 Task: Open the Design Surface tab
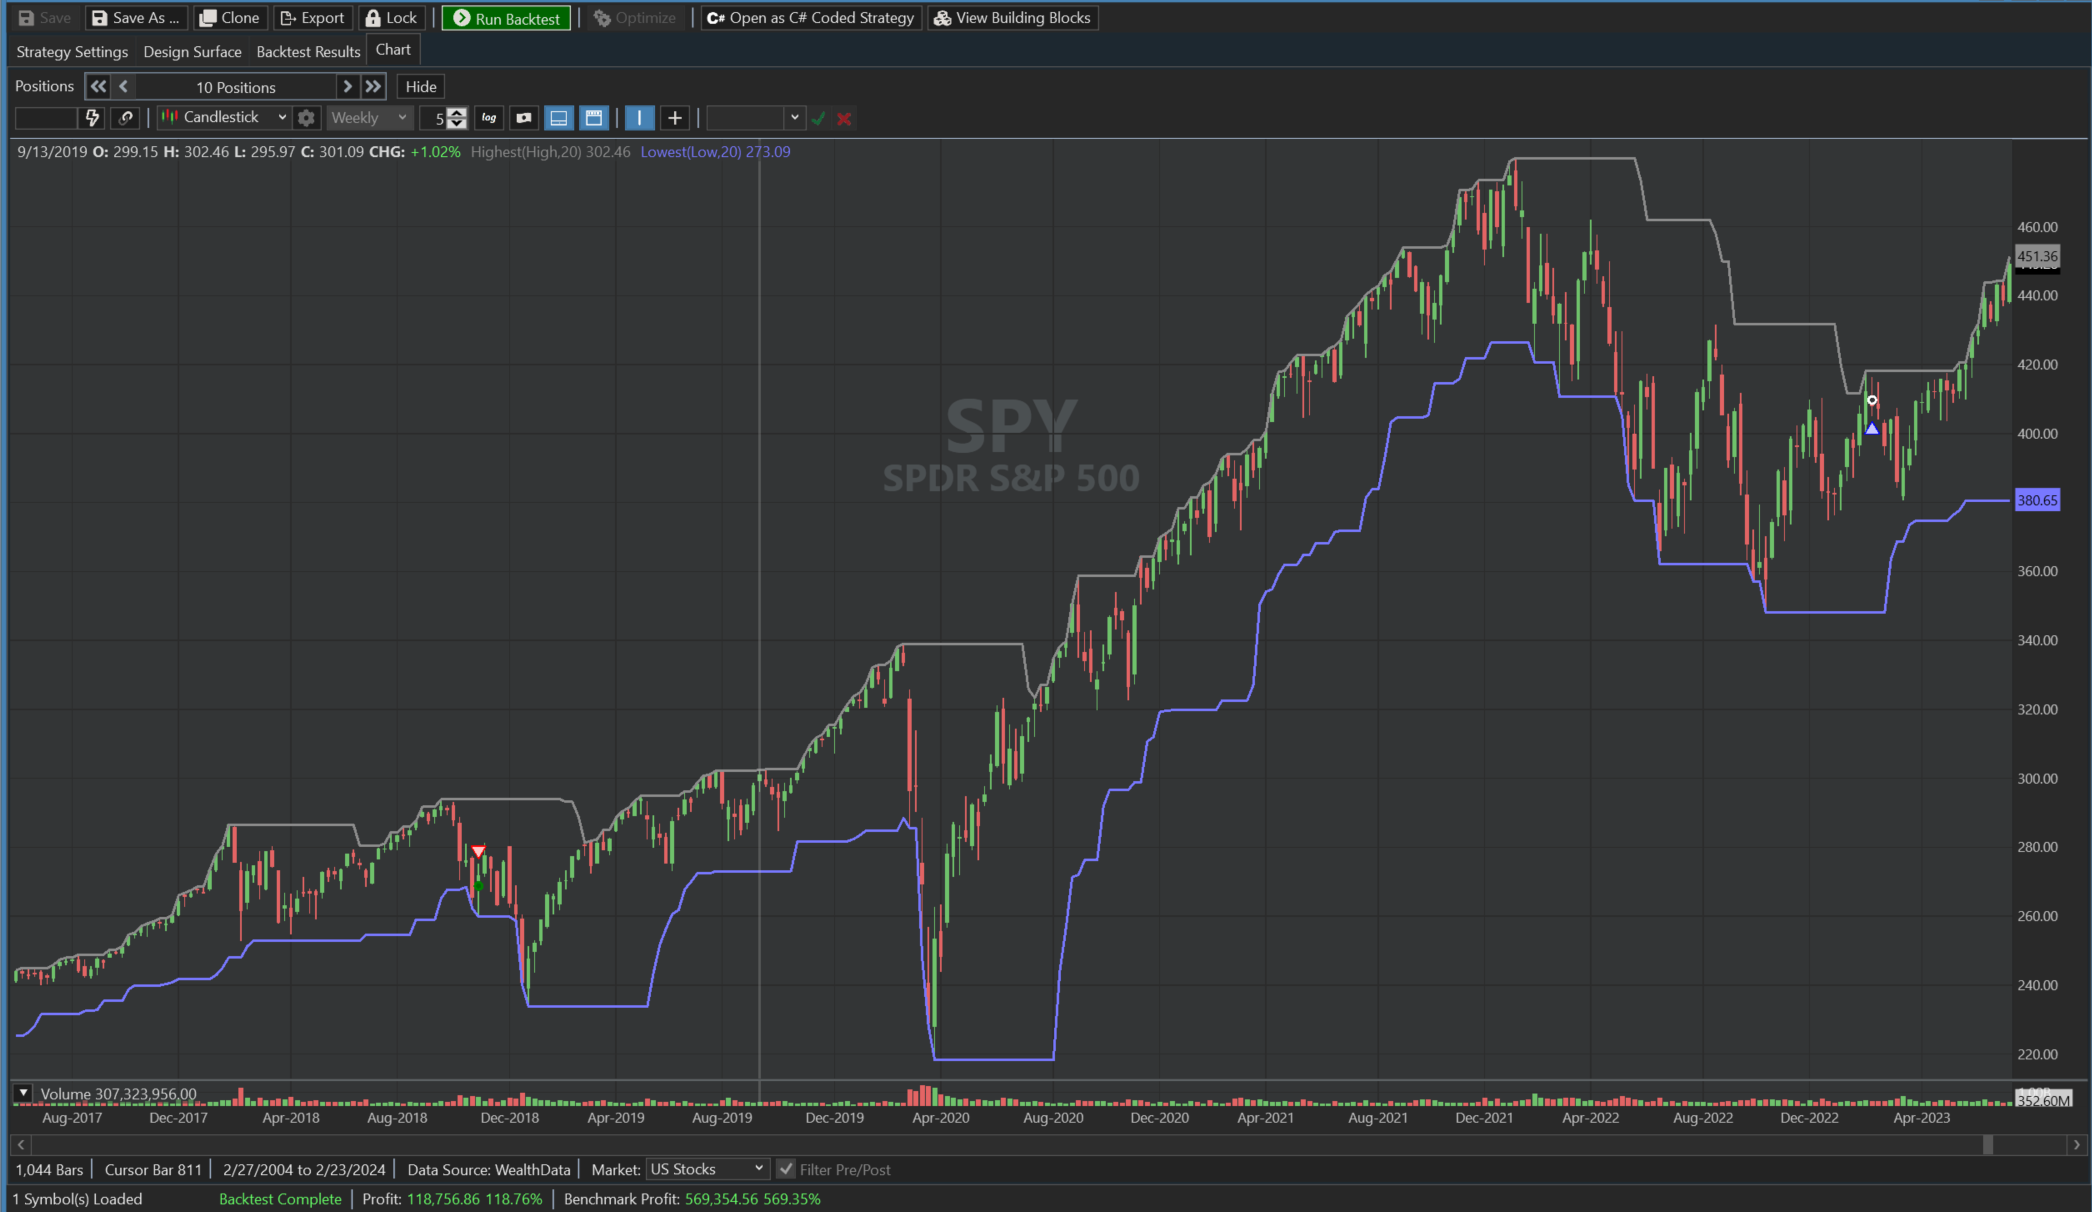click(192, 51)
